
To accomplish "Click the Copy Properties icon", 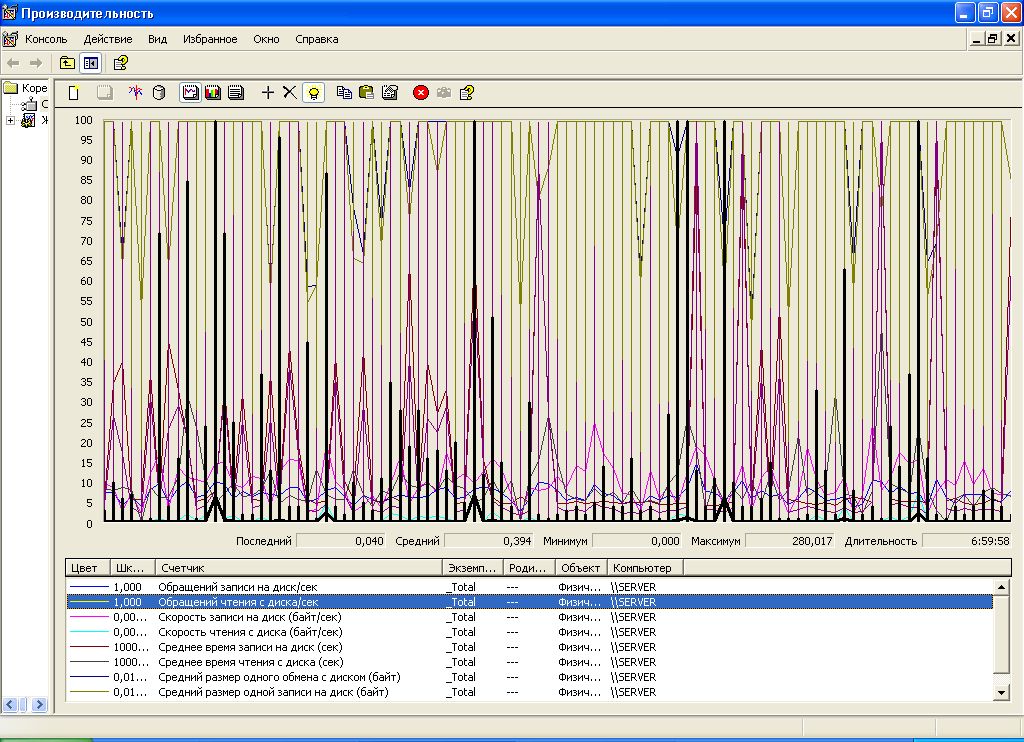I will coord(344,93).
